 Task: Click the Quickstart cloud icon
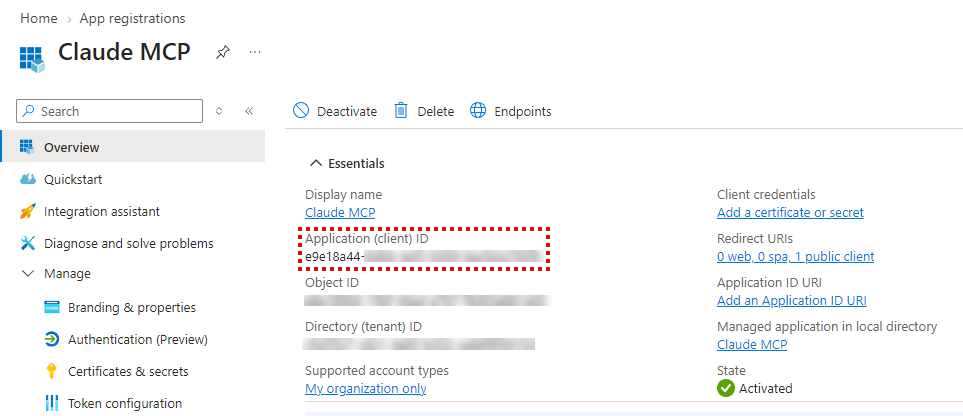(28, 179)
